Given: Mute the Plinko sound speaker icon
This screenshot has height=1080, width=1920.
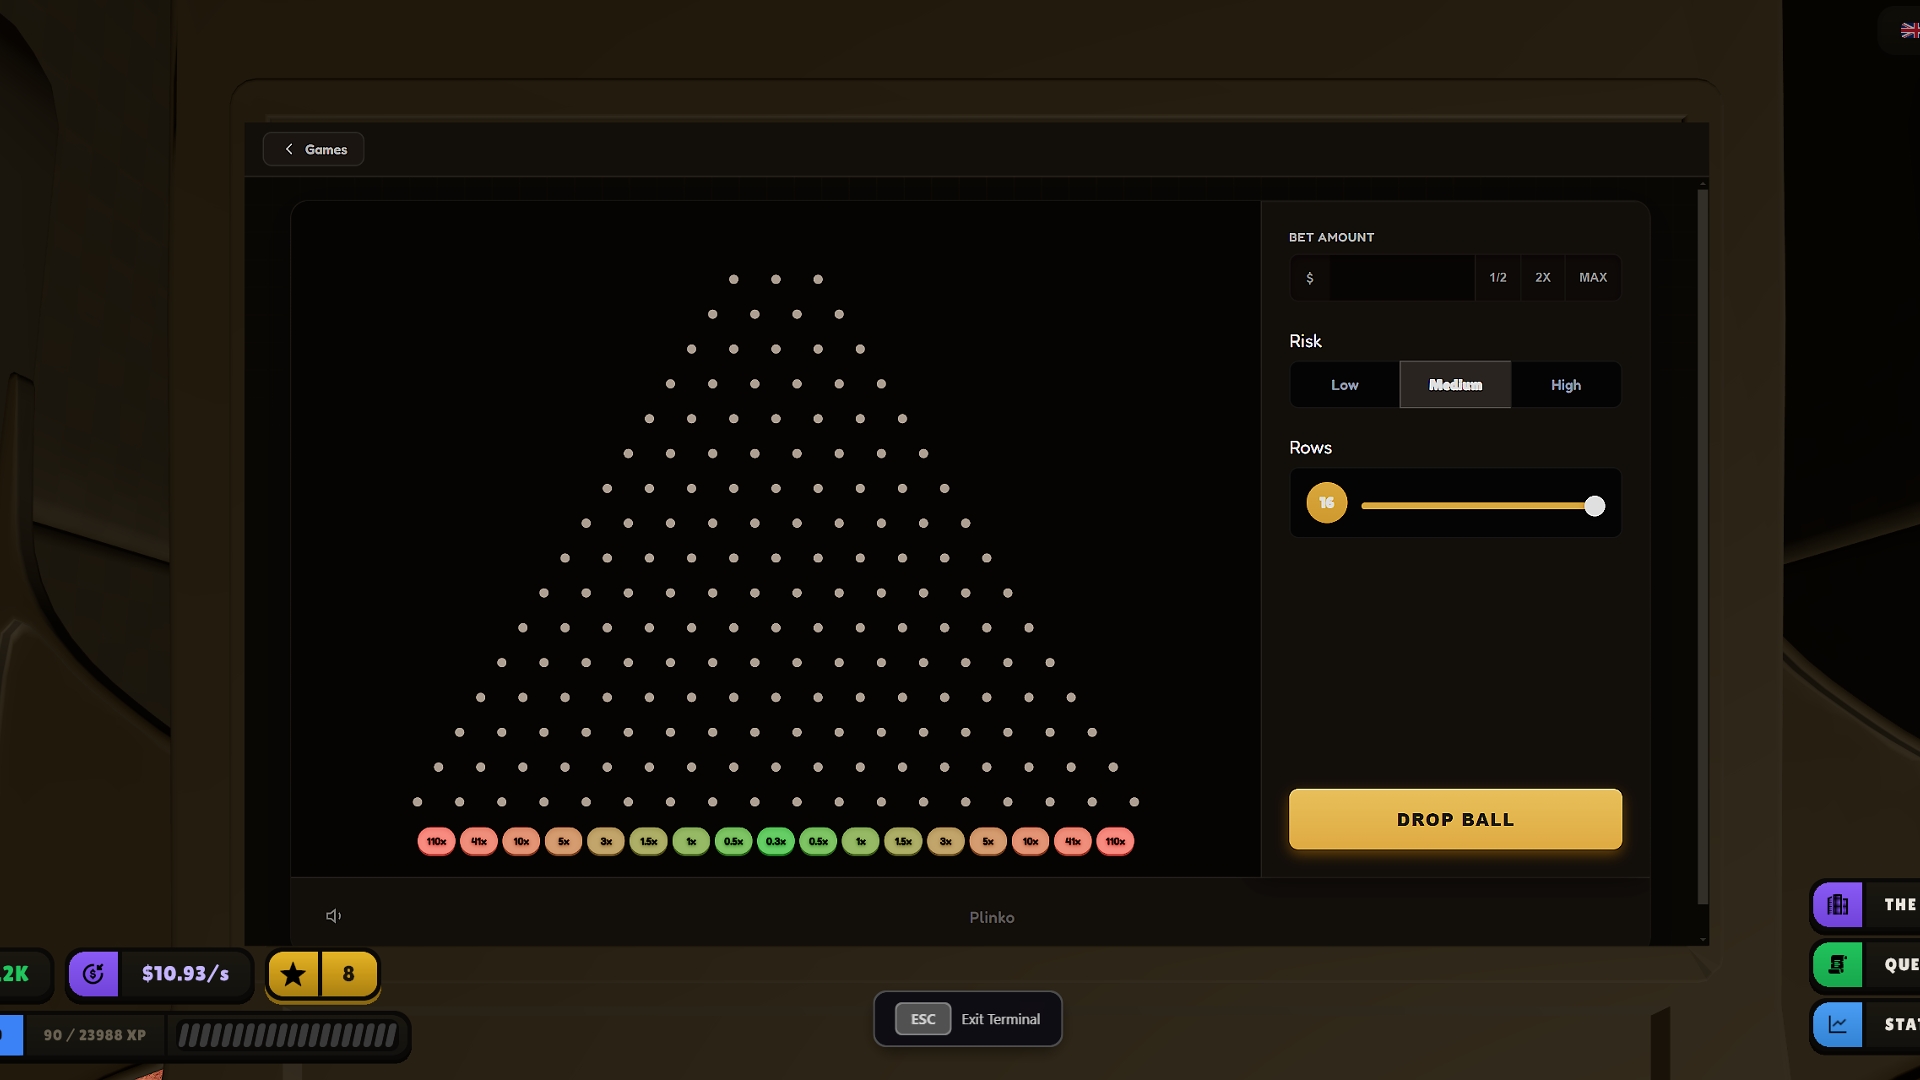Looking at the screenshot, I should pos(333,916).
